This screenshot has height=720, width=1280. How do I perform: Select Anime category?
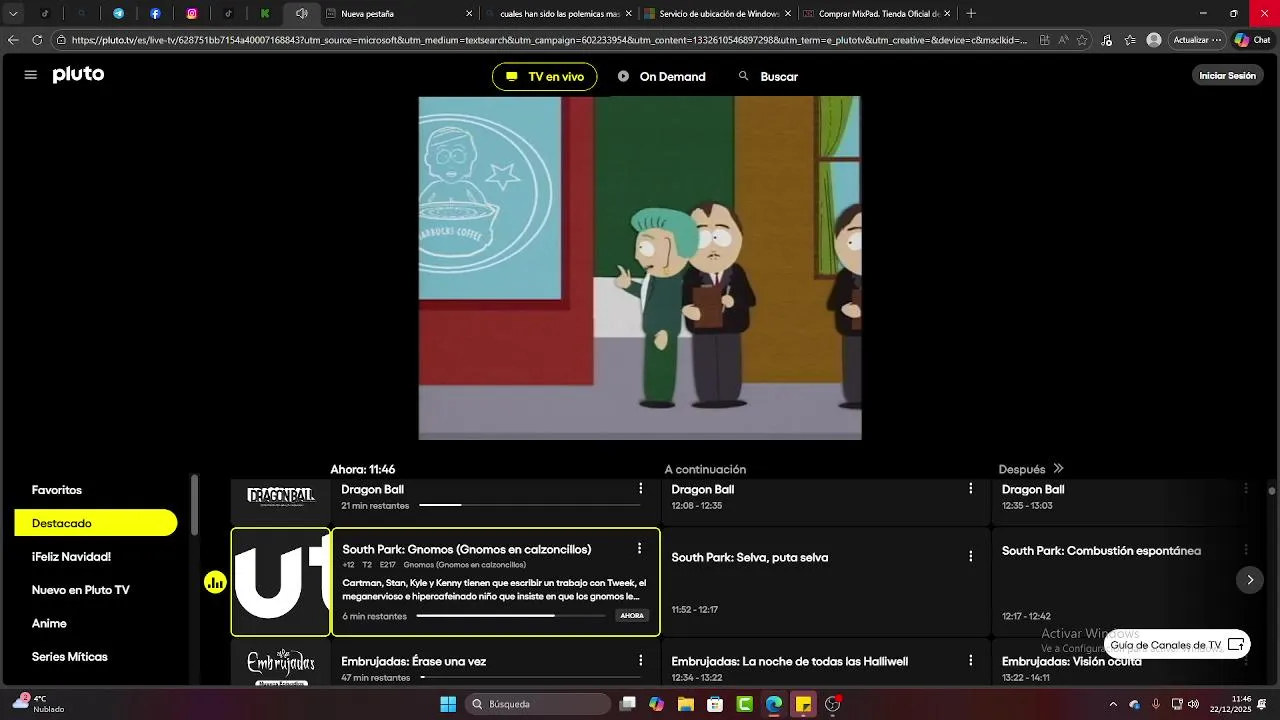coord(49,624)
